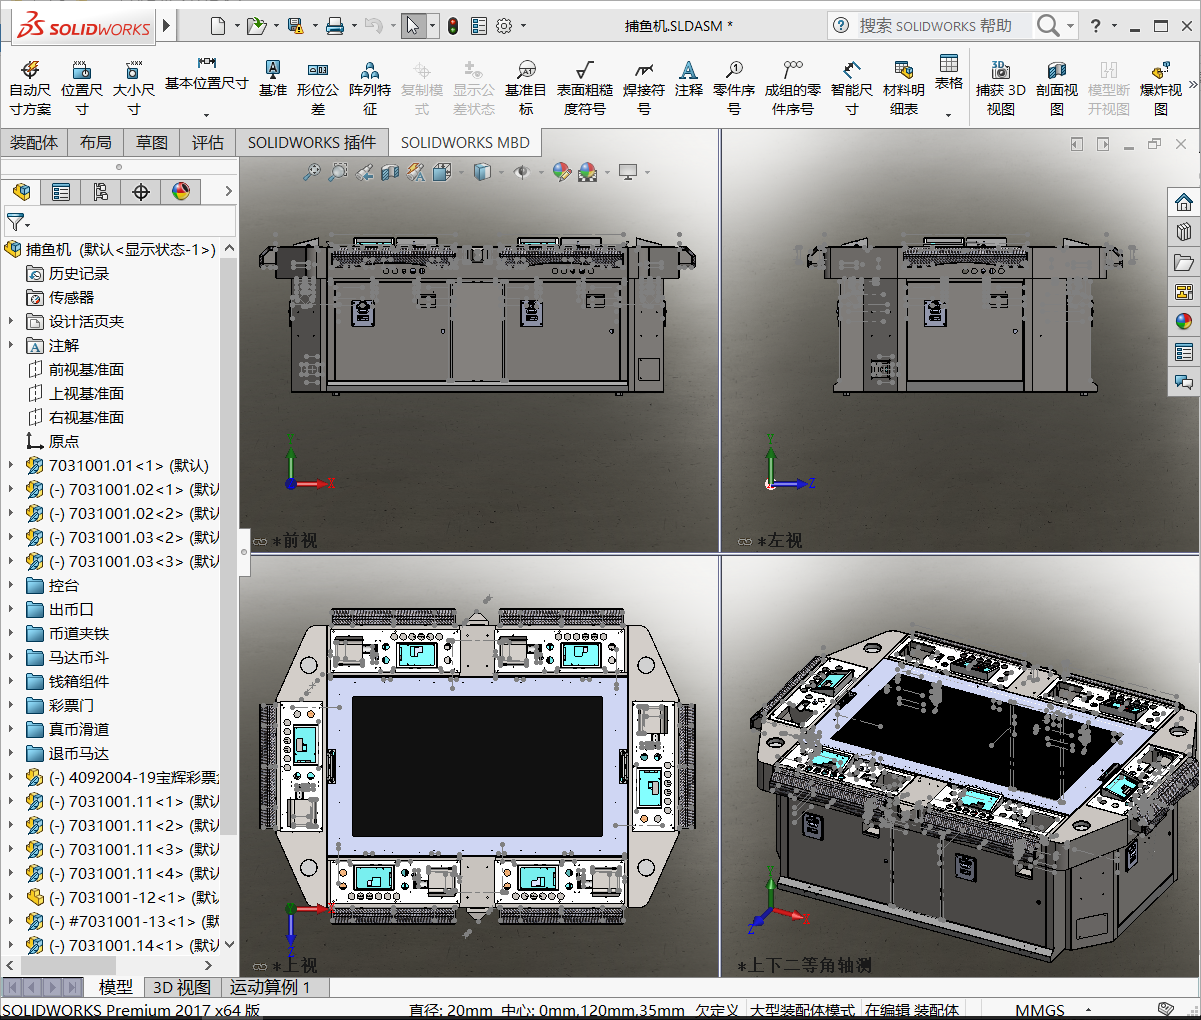This screenshot has width=1201, height=1020.
Task: Select the Previous View arrow icon
Action: point(365,171)
